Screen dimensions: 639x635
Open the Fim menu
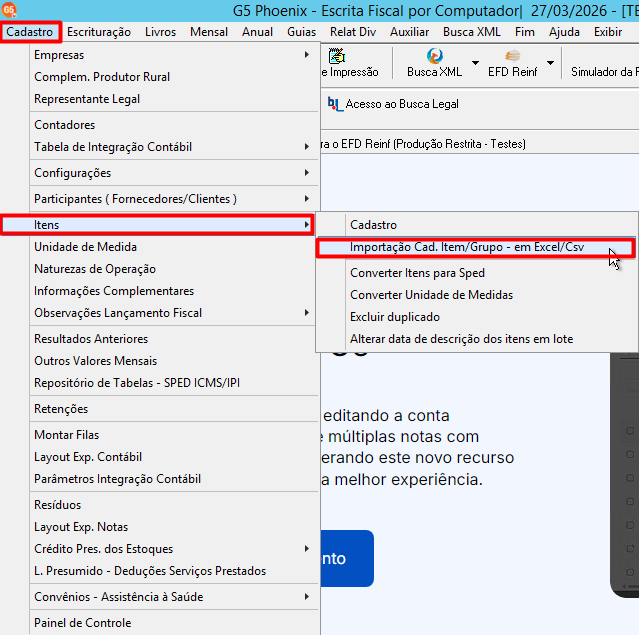[525, 32]
